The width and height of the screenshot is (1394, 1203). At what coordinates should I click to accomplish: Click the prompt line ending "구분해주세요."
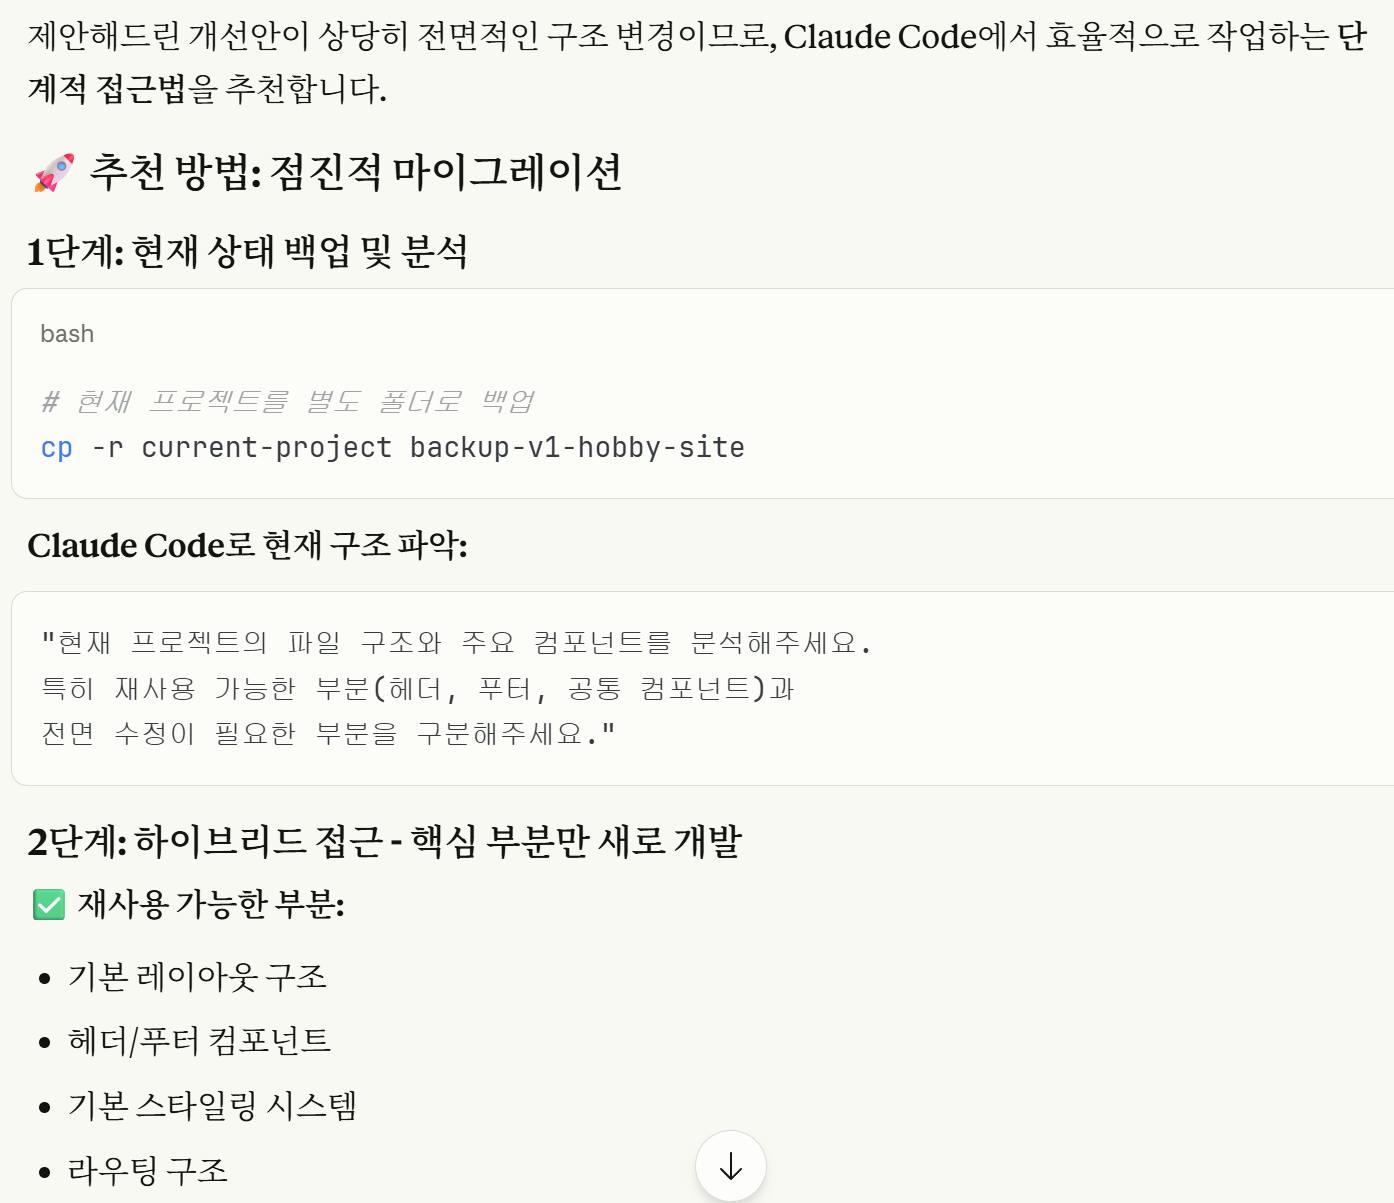328,735
